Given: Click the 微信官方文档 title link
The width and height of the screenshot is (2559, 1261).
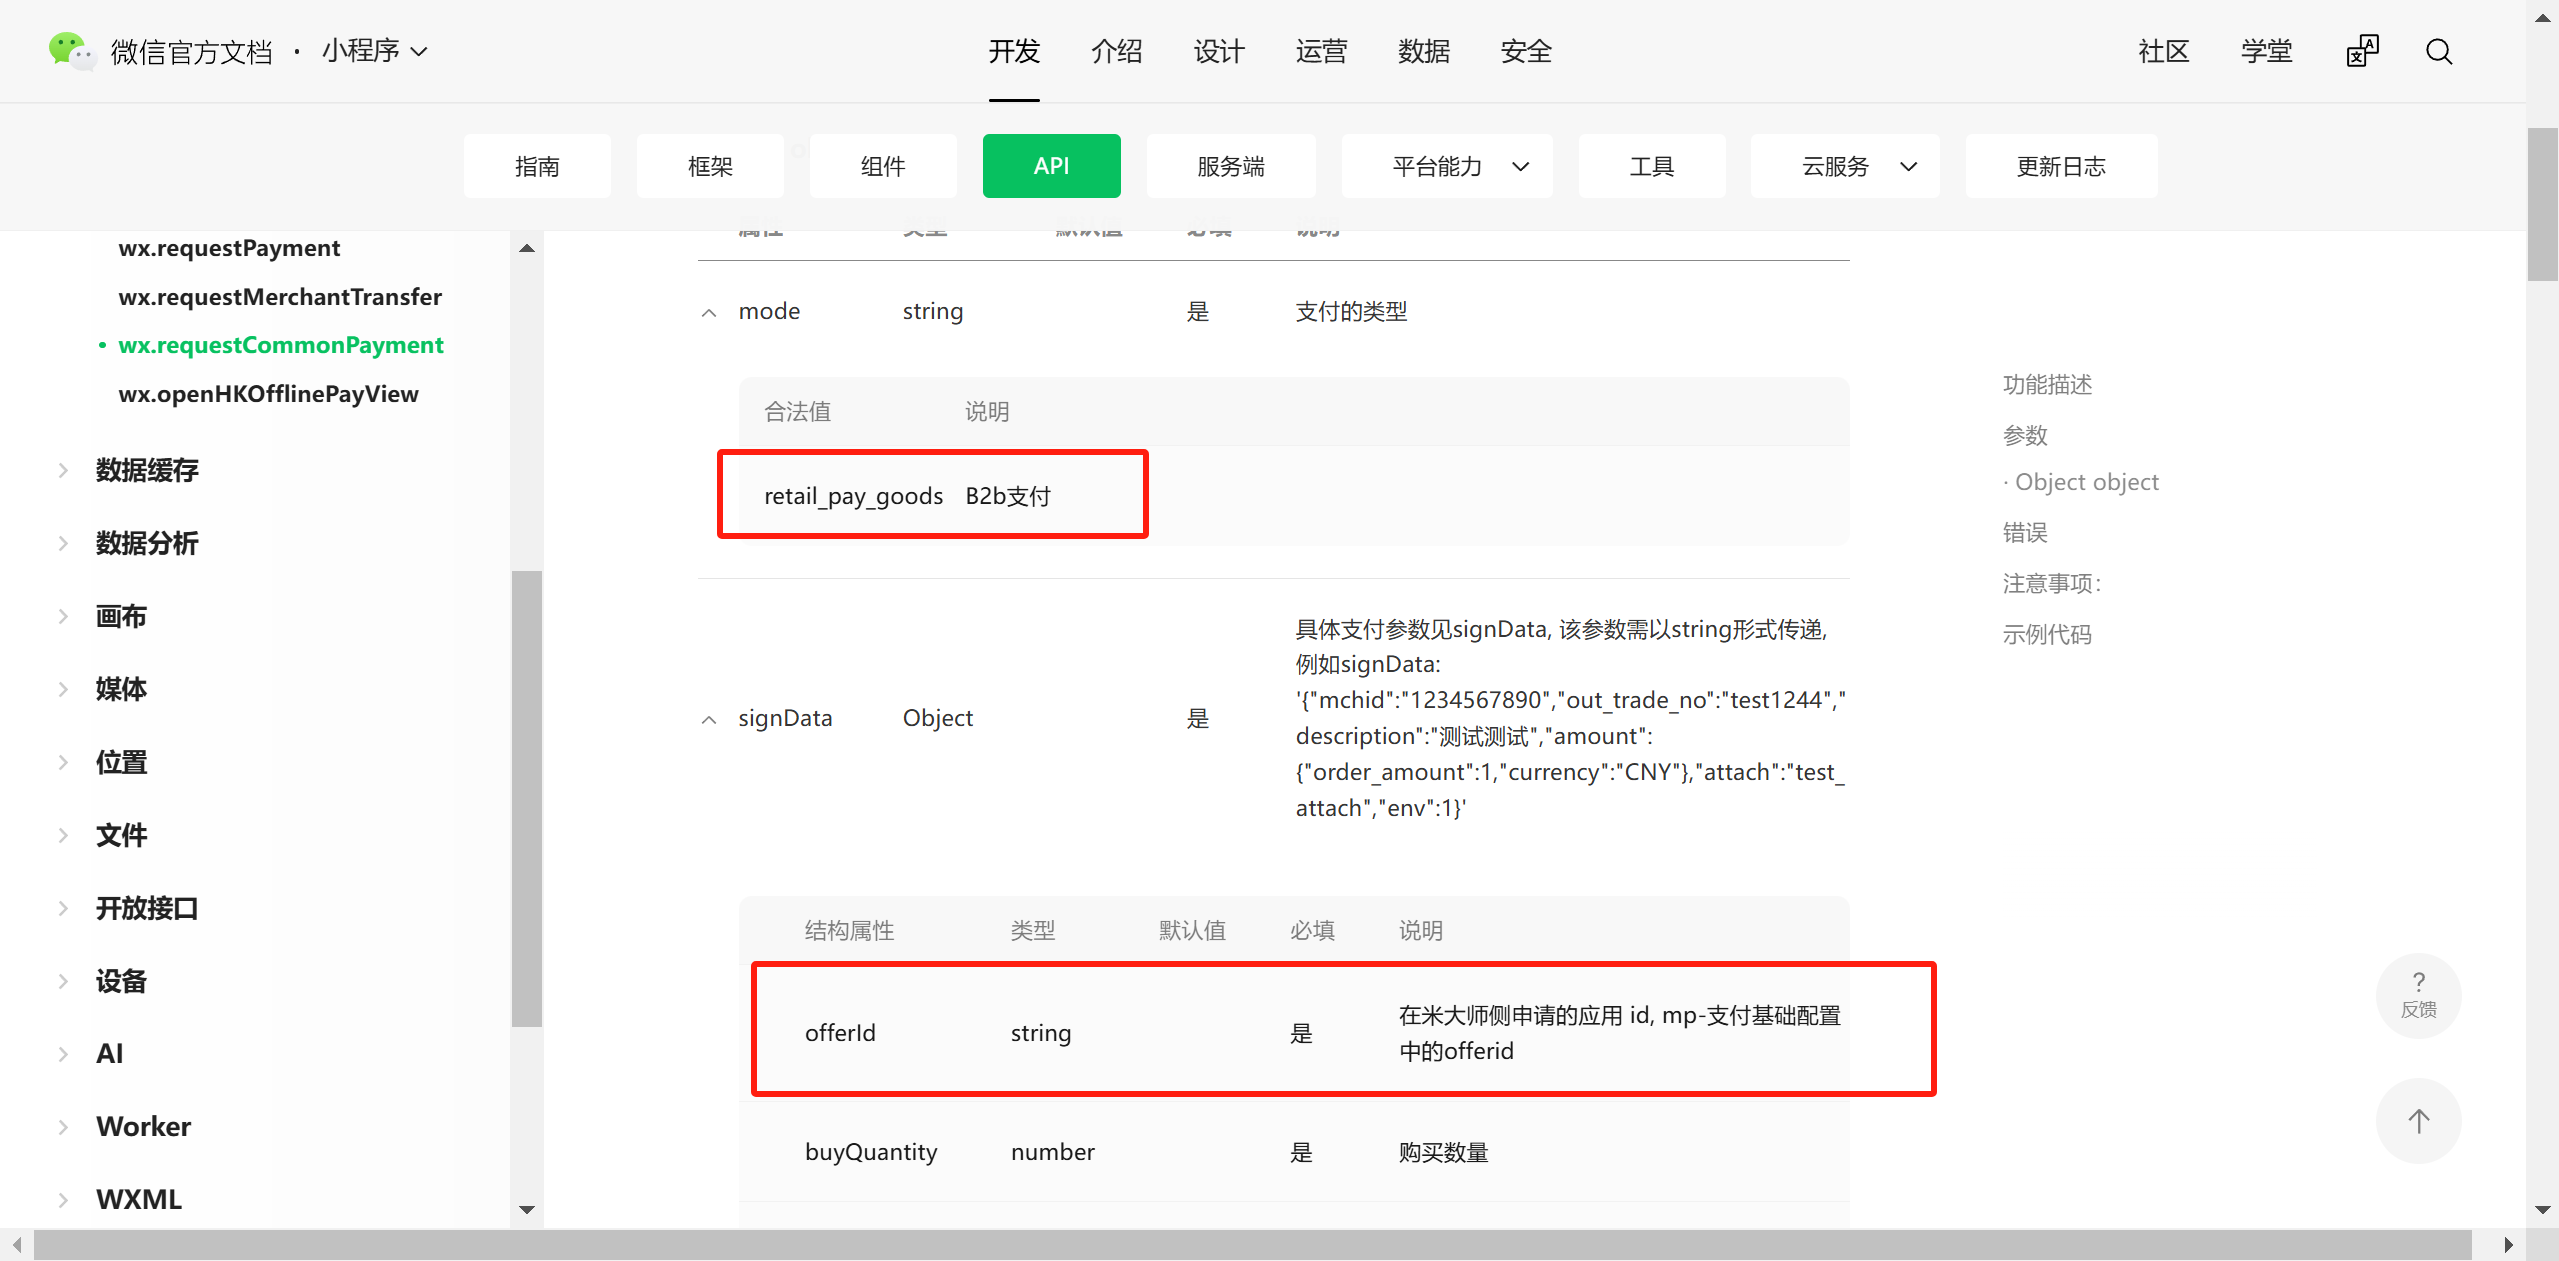Looking at the screenshot, I should [x=191, y=51].
